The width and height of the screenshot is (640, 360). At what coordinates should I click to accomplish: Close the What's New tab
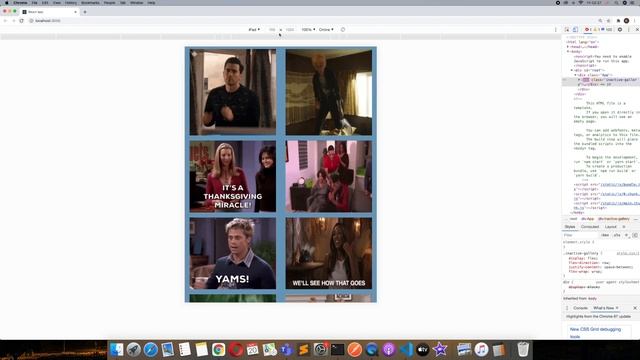617,308
